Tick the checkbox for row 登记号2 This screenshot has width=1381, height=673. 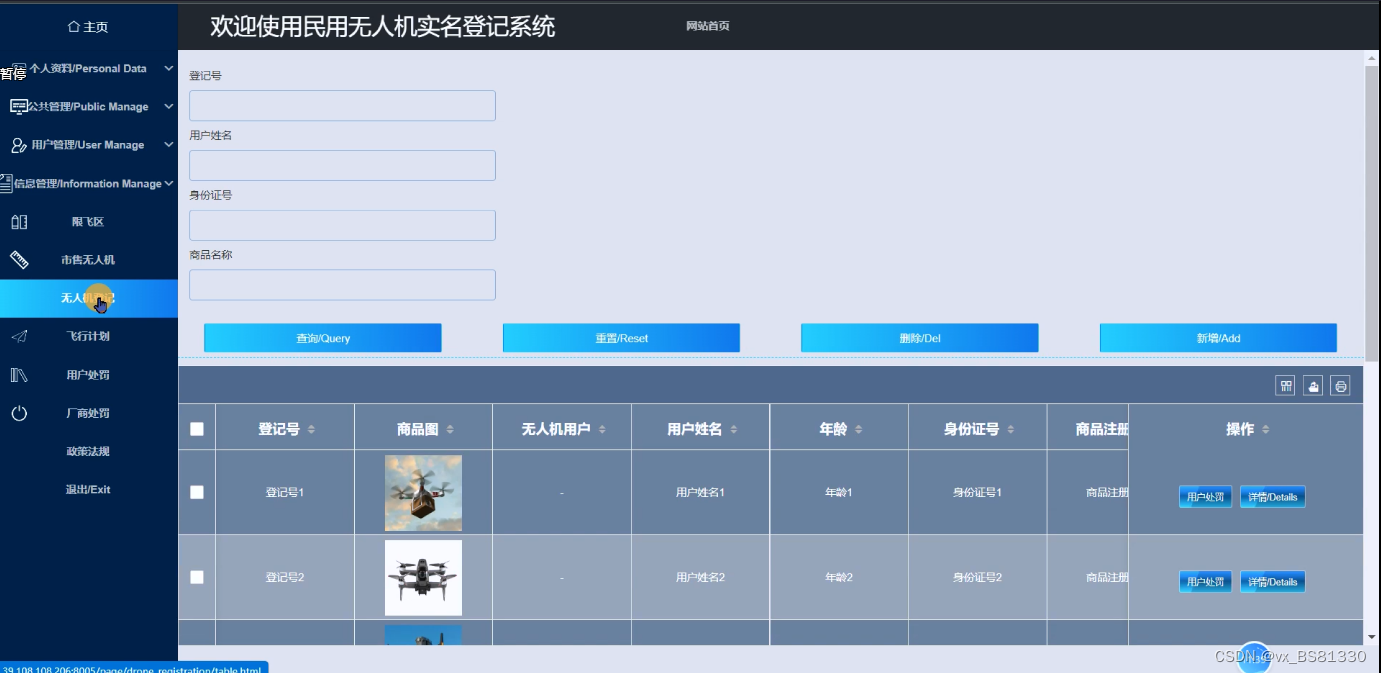(197, 577)
